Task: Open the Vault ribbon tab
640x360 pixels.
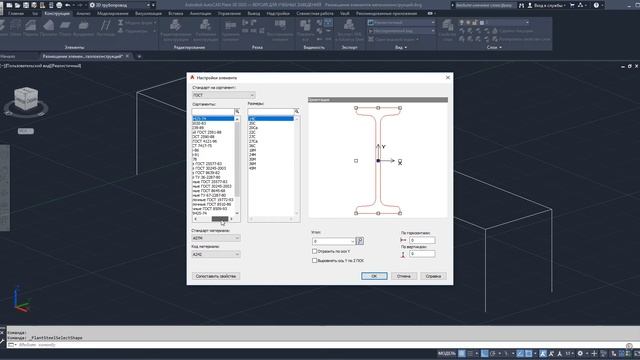Action: 344,13
